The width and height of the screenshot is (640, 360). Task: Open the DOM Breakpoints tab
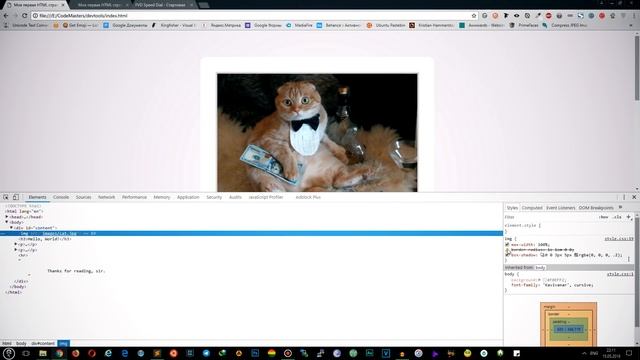tap(596, 208)
